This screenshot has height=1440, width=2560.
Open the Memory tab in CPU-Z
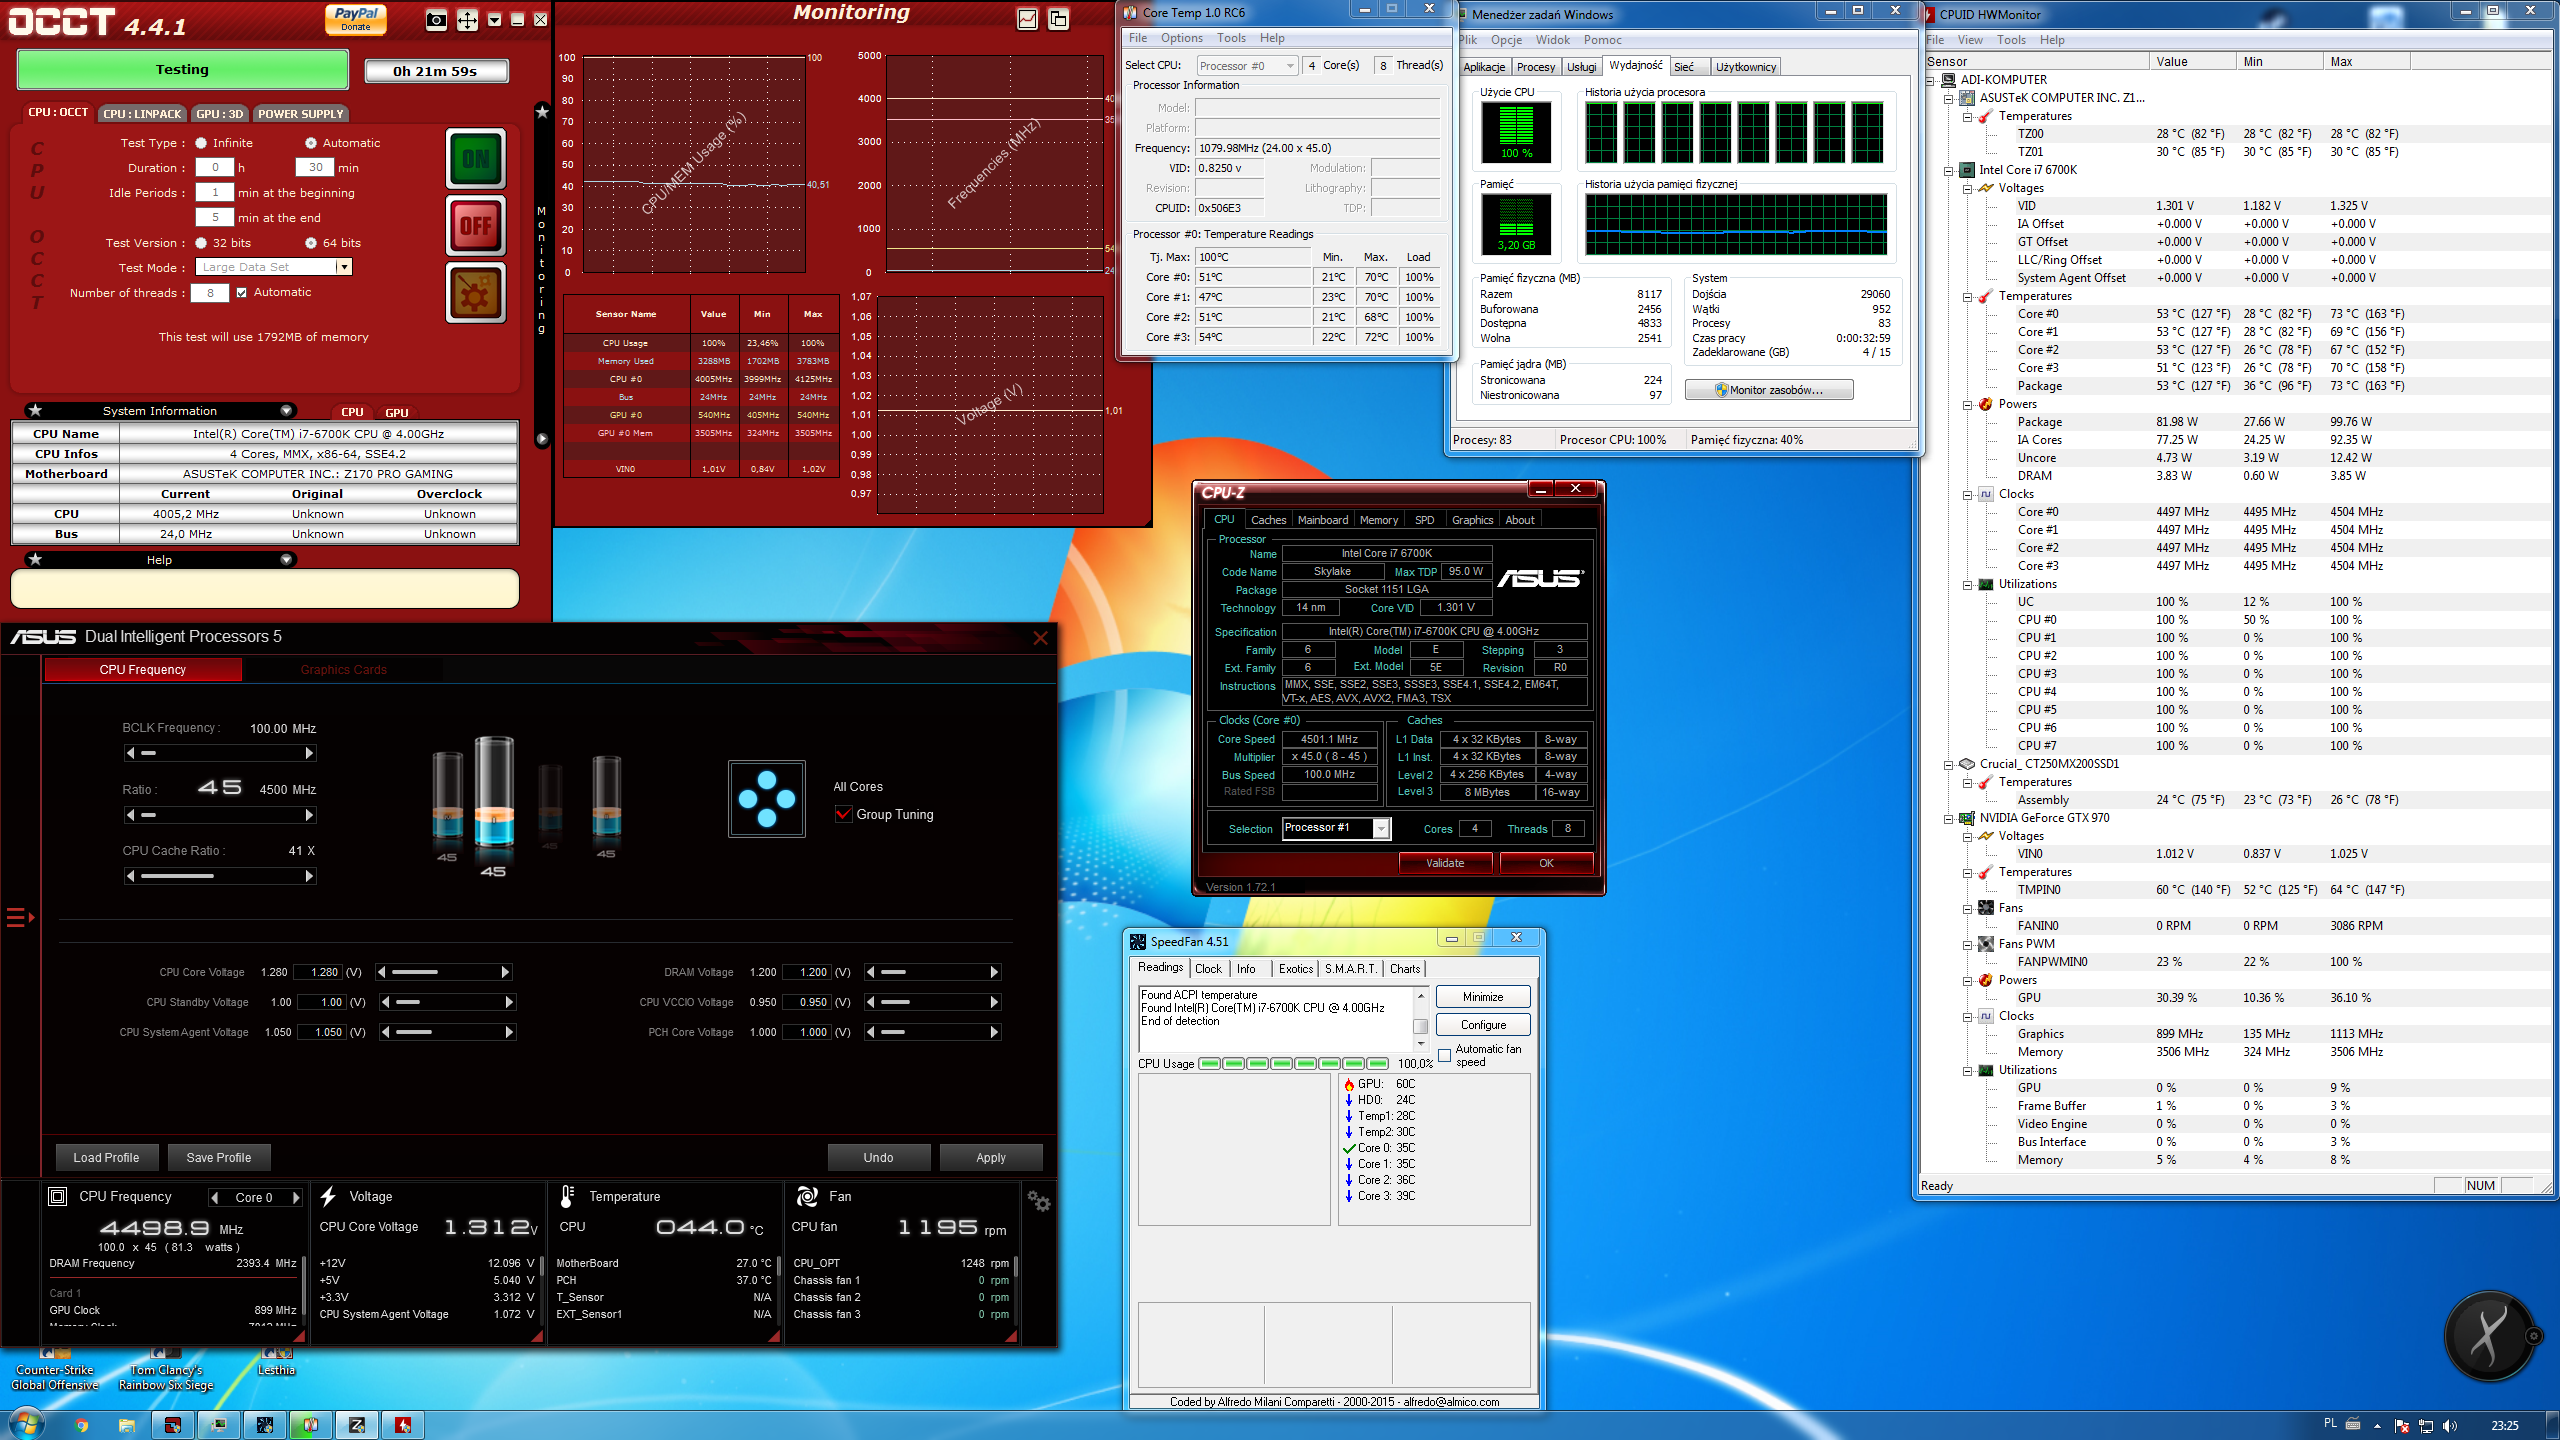click(x=1378, y=520)
